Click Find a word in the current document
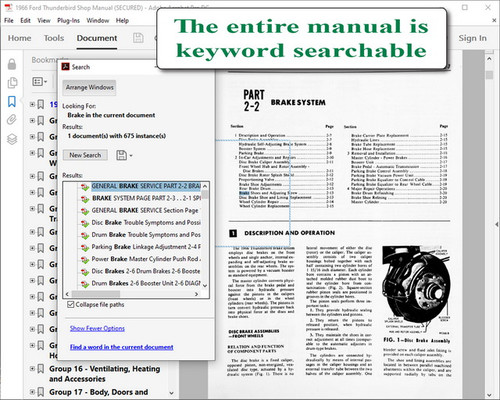The width and height of the screenshot is (500, 400). tap(121, 347)
